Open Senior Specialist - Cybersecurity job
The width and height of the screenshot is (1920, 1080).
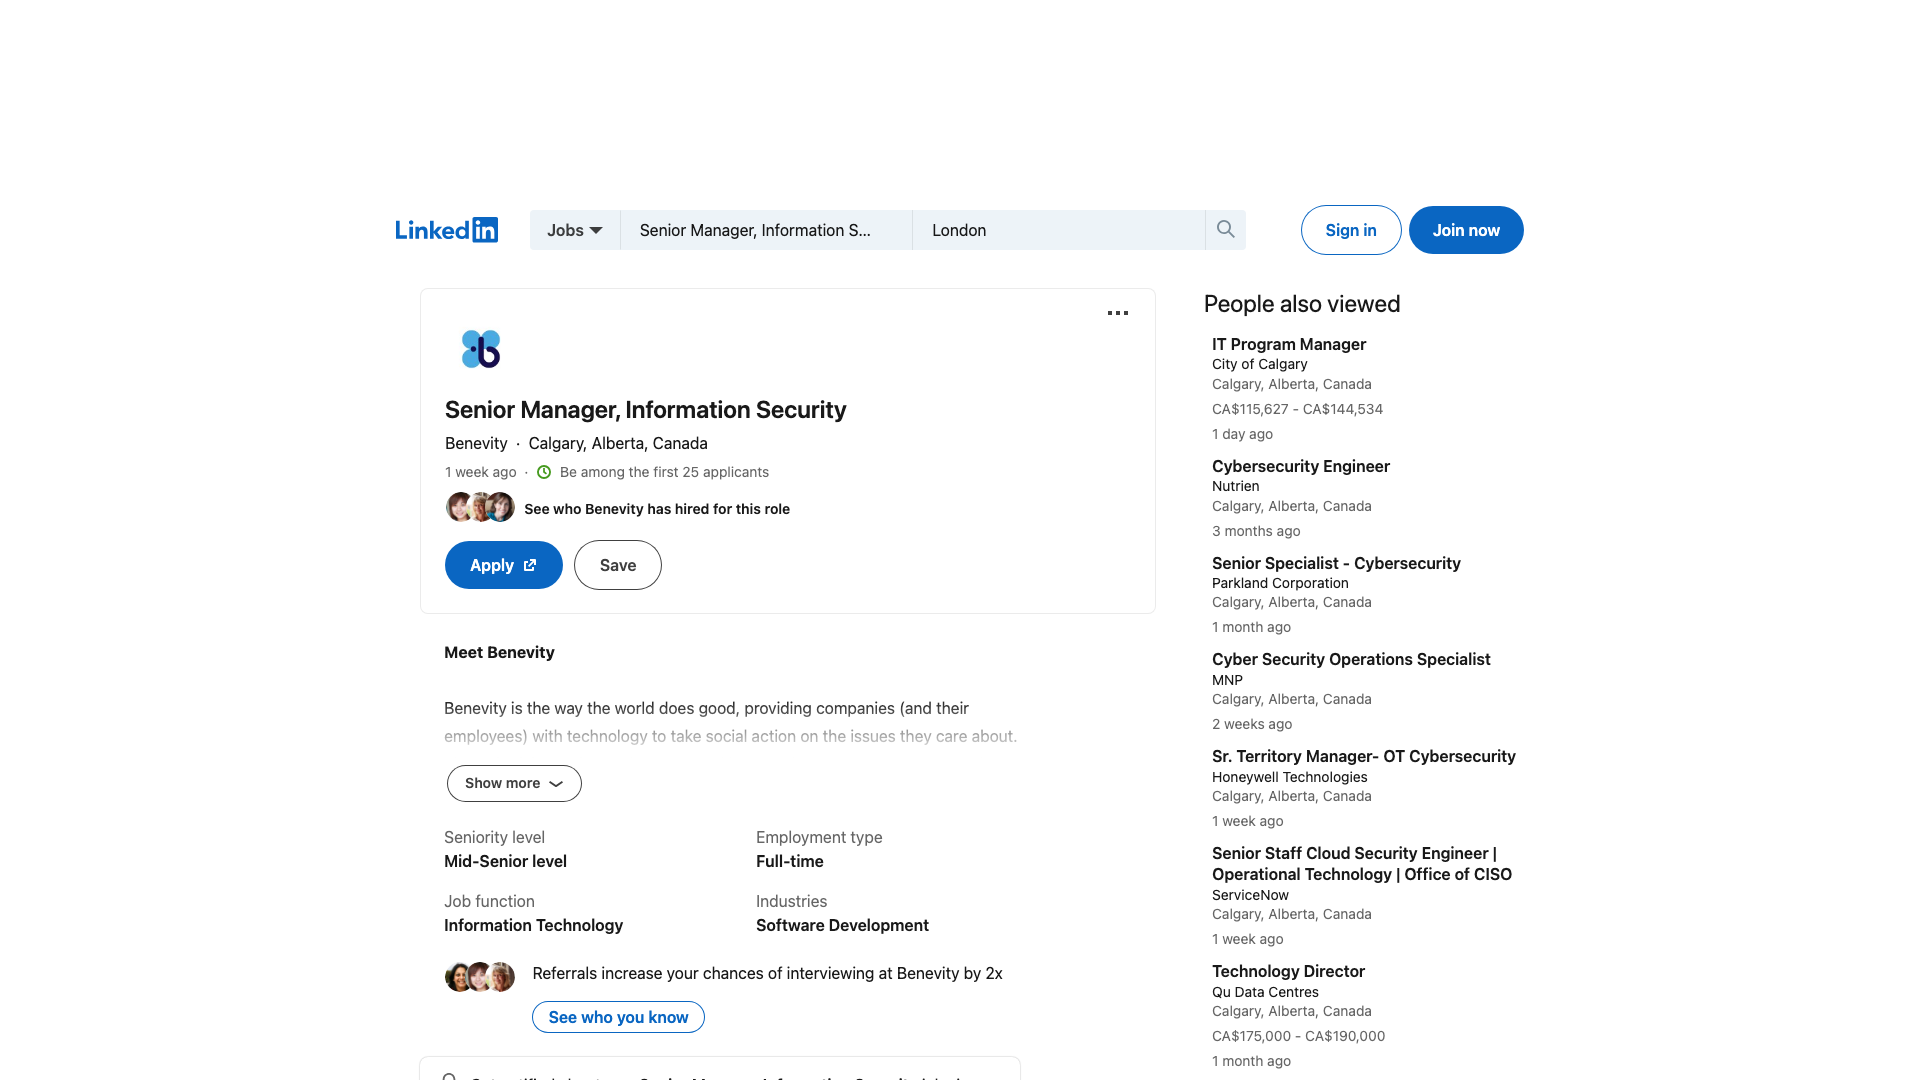pyautogui.click(x=1336, y=563)
